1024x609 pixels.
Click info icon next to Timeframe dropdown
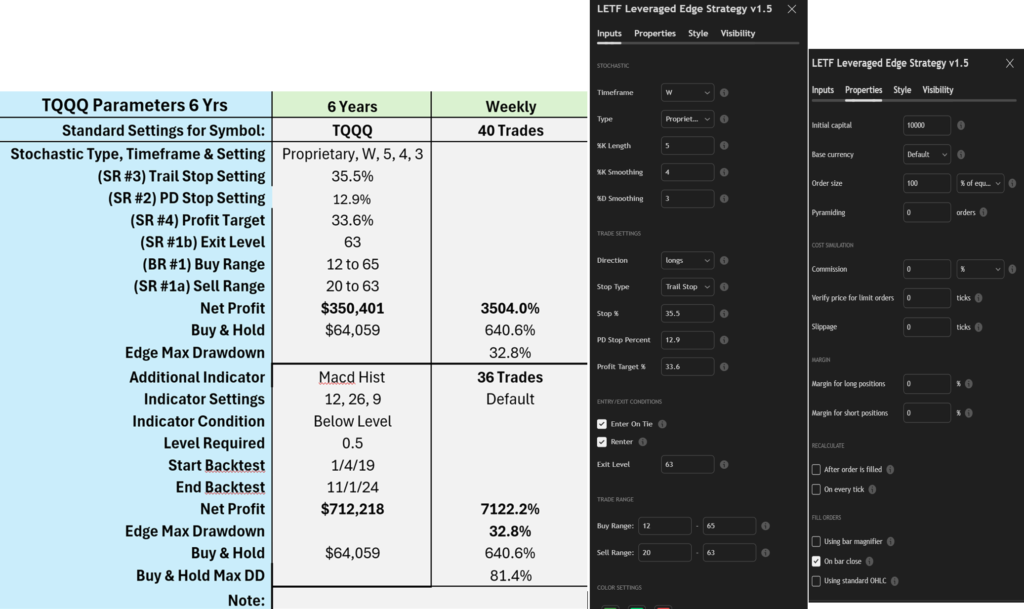[x=724, y=93]
